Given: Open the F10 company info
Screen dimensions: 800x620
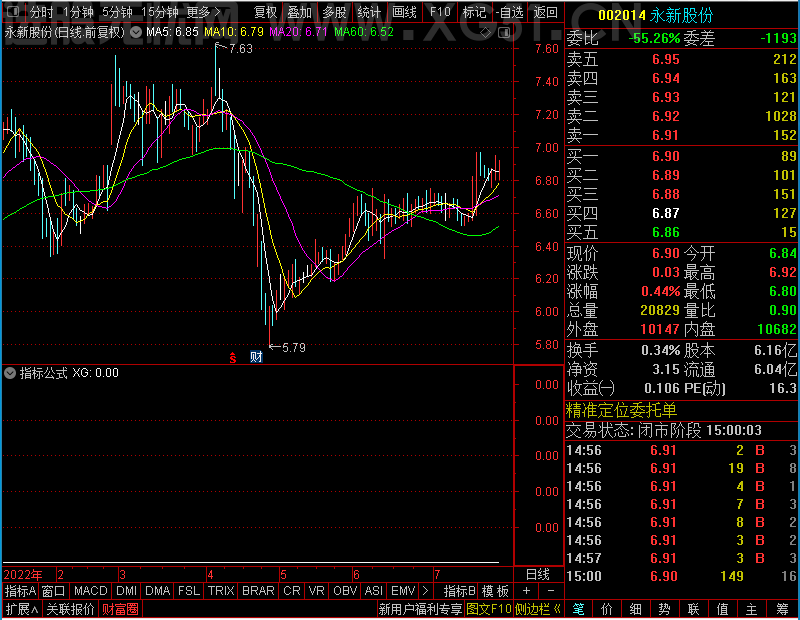Looking at the screenshot, I should (440, 12).
